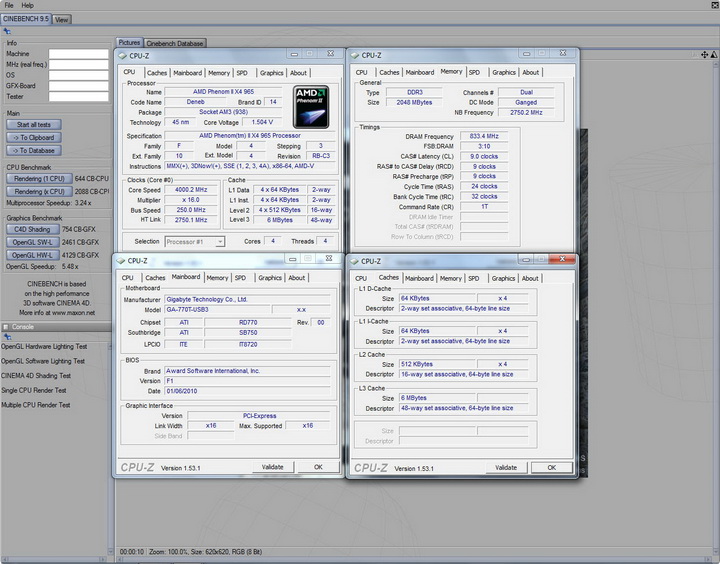Image resolution: width=720 pixels, height=564 pixels.
Task: Run Rendering (1 CPU) benchmark
Action: point(39,179)
